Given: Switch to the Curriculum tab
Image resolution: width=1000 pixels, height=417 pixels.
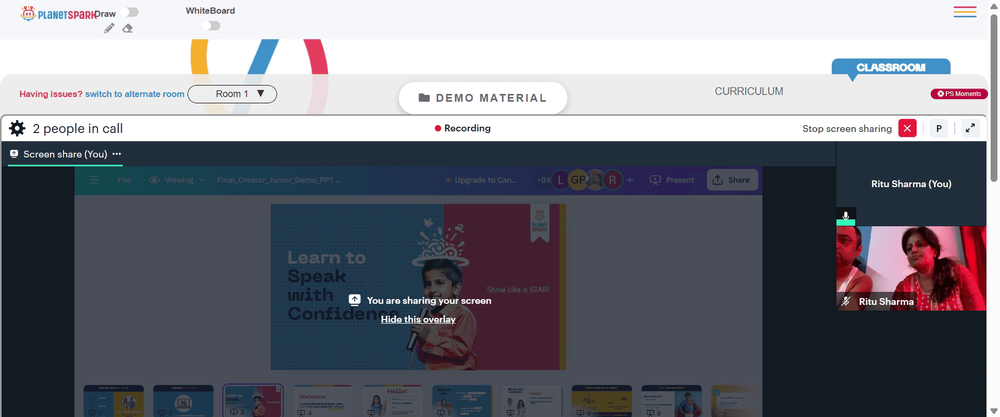Looking at the screenshot, I should tap(749, 91).
